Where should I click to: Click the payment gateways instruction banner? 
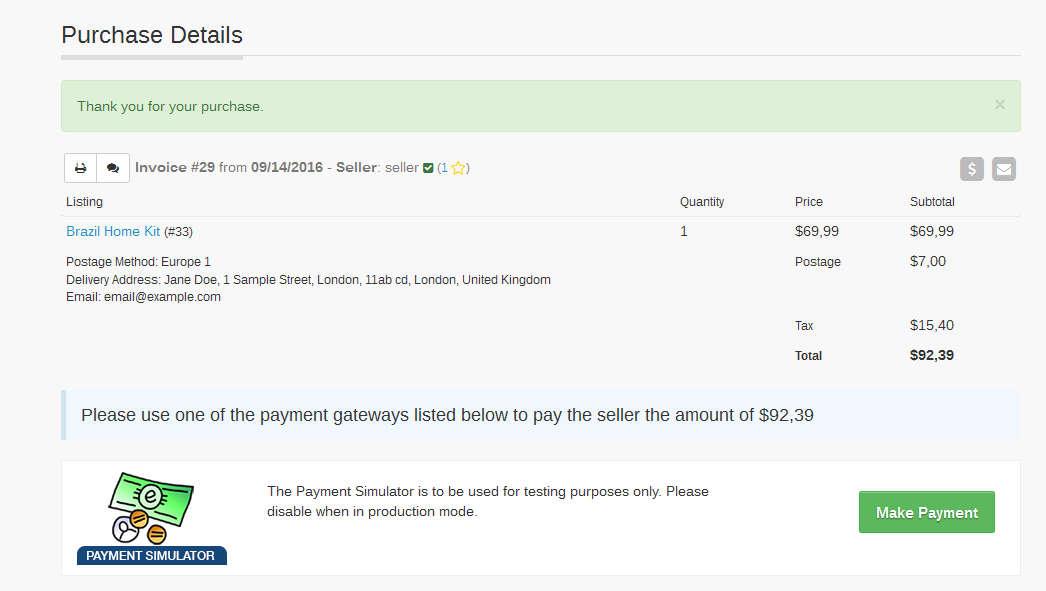[541, 415]
